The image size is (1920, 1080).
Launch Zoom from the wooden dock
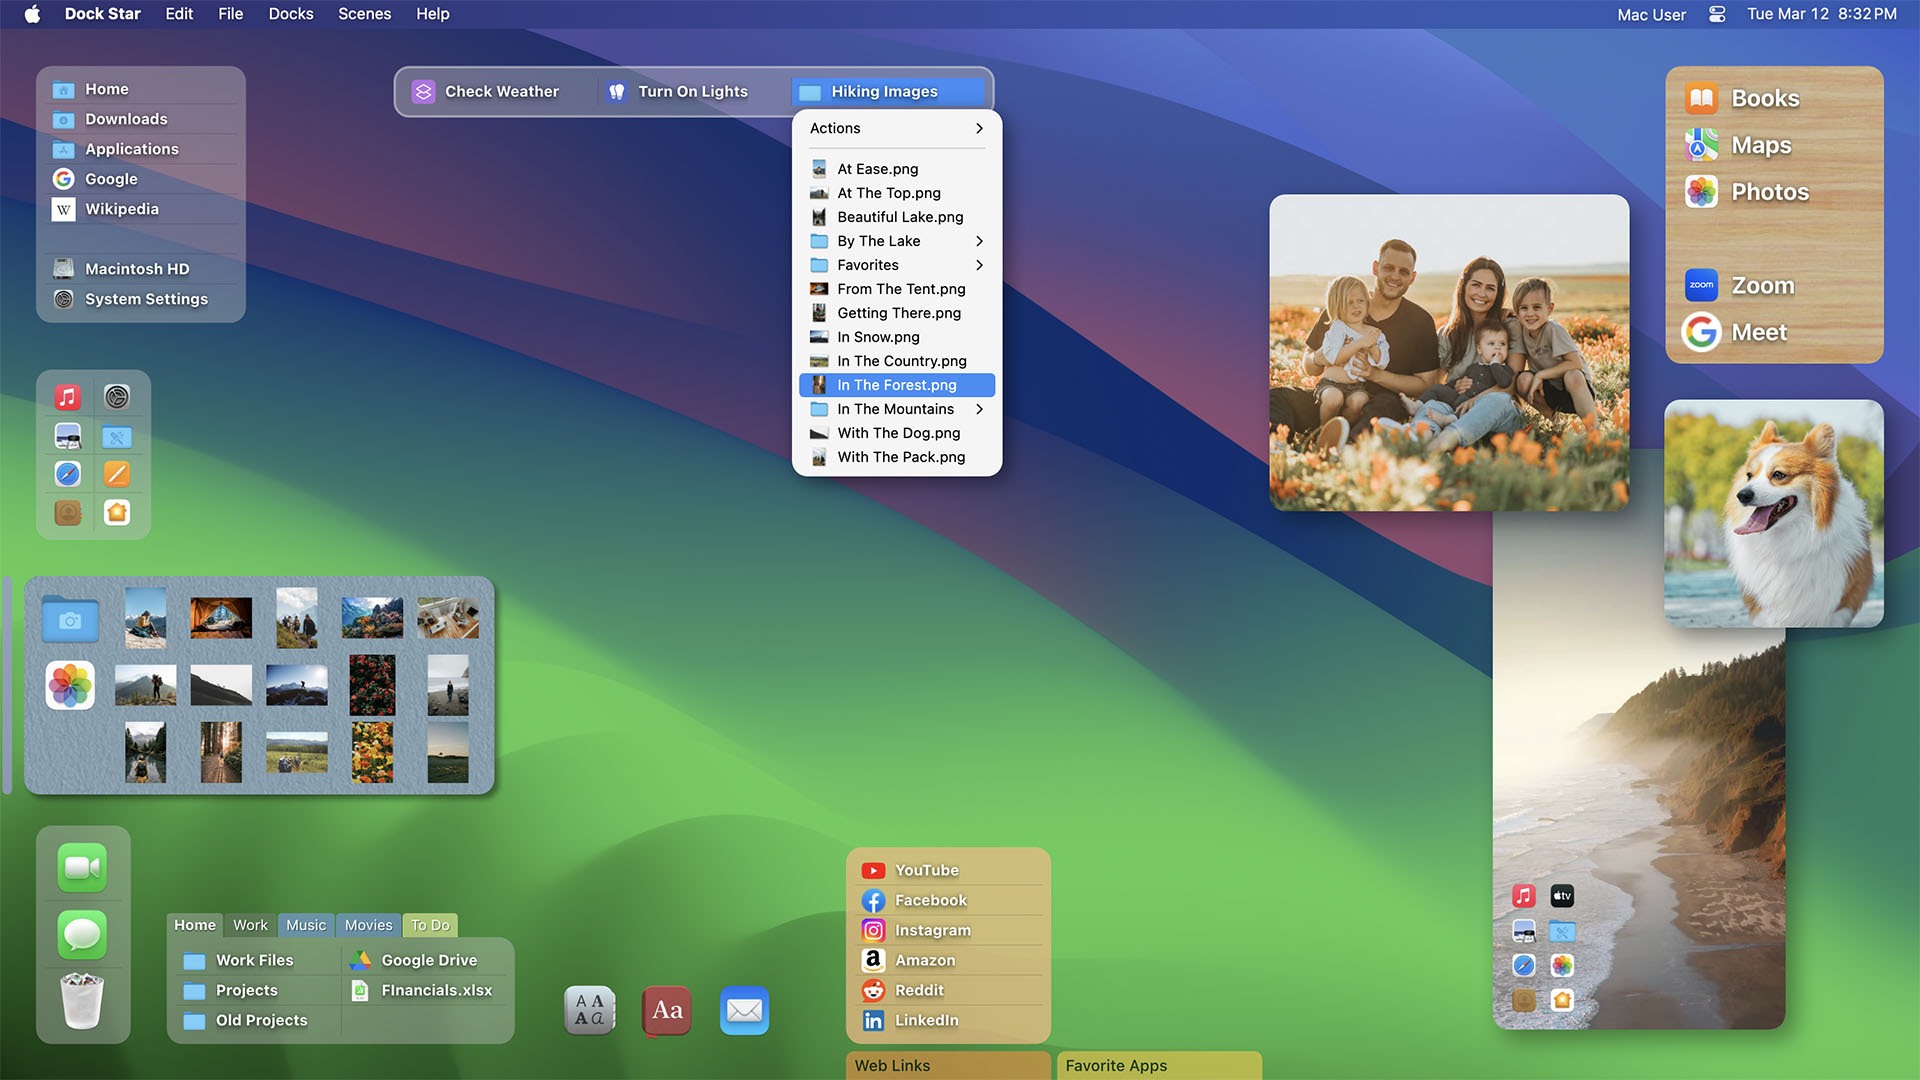point(1739,285)
